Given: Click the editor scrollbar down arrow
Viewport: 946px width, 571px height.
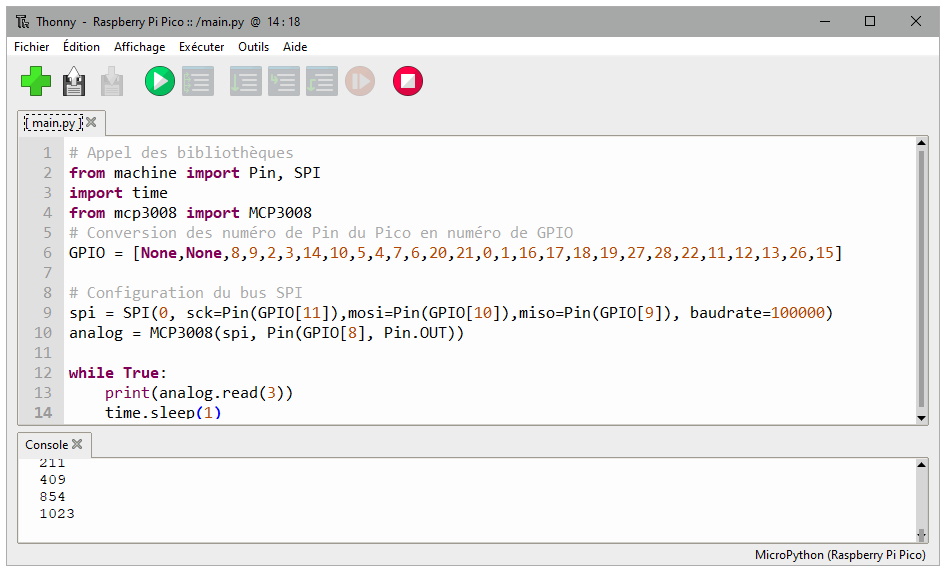Looking at the screenshot, I should tap(921, 418).
